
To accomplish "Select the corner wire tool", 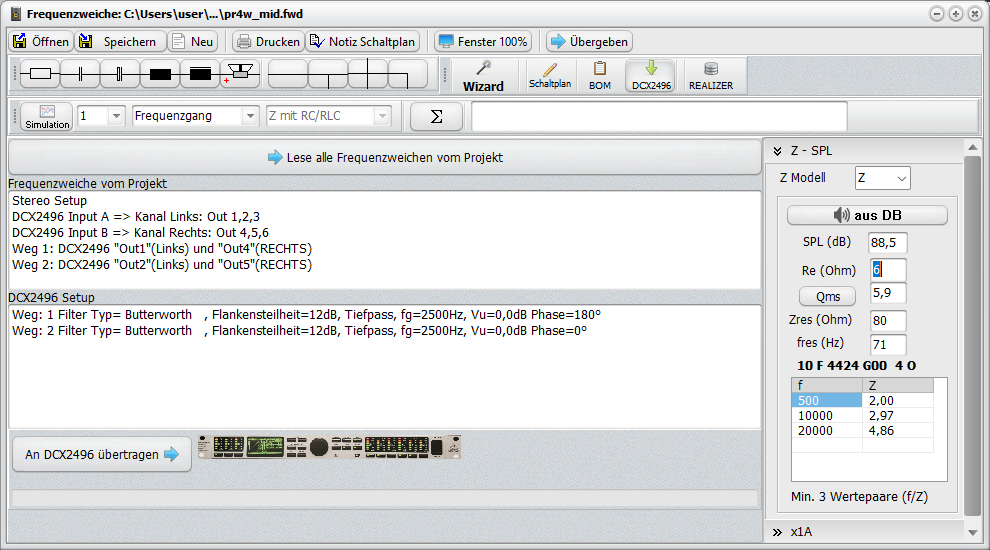I will 407,75.
